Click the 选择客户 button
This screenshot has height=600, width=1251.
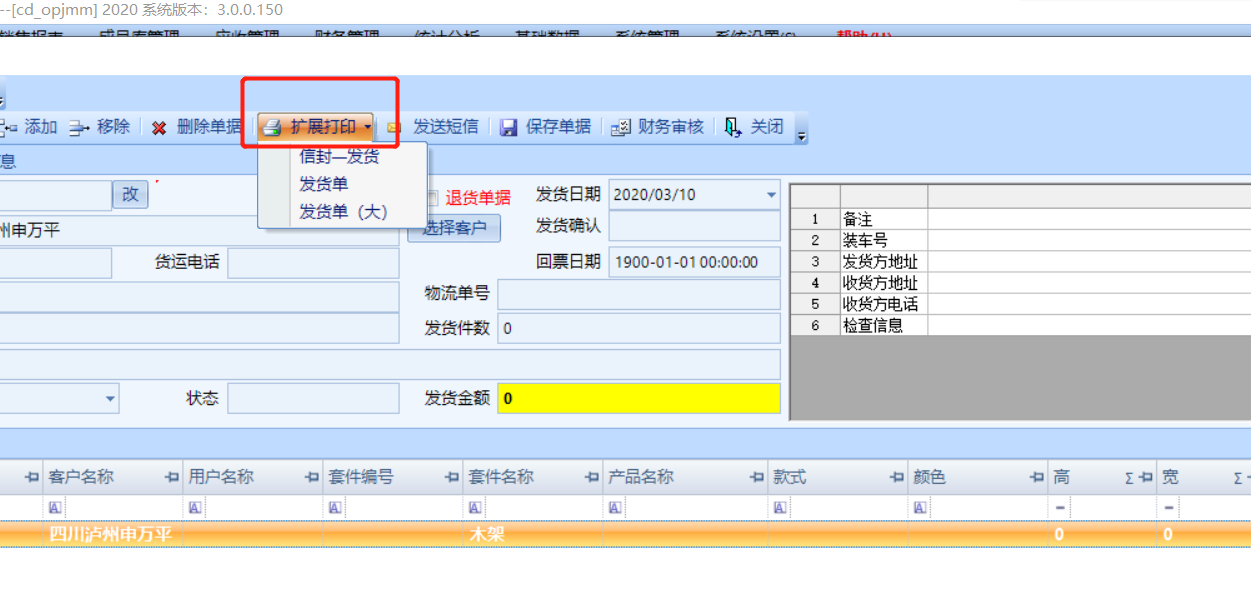pyautogui.click(x=454, y=228)
